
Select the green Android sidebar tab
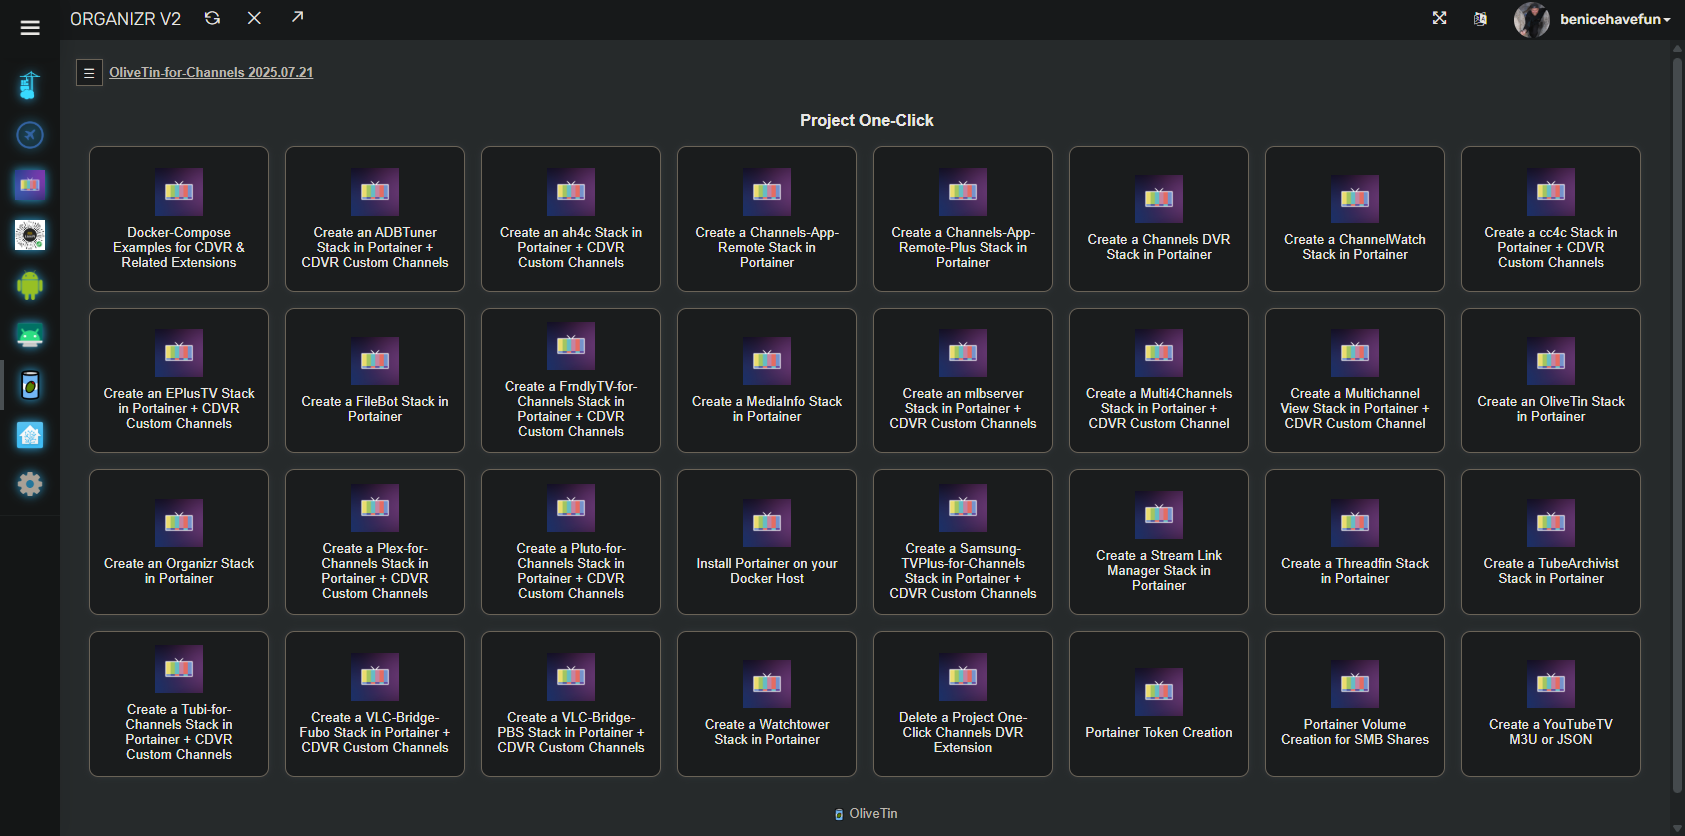30,285
